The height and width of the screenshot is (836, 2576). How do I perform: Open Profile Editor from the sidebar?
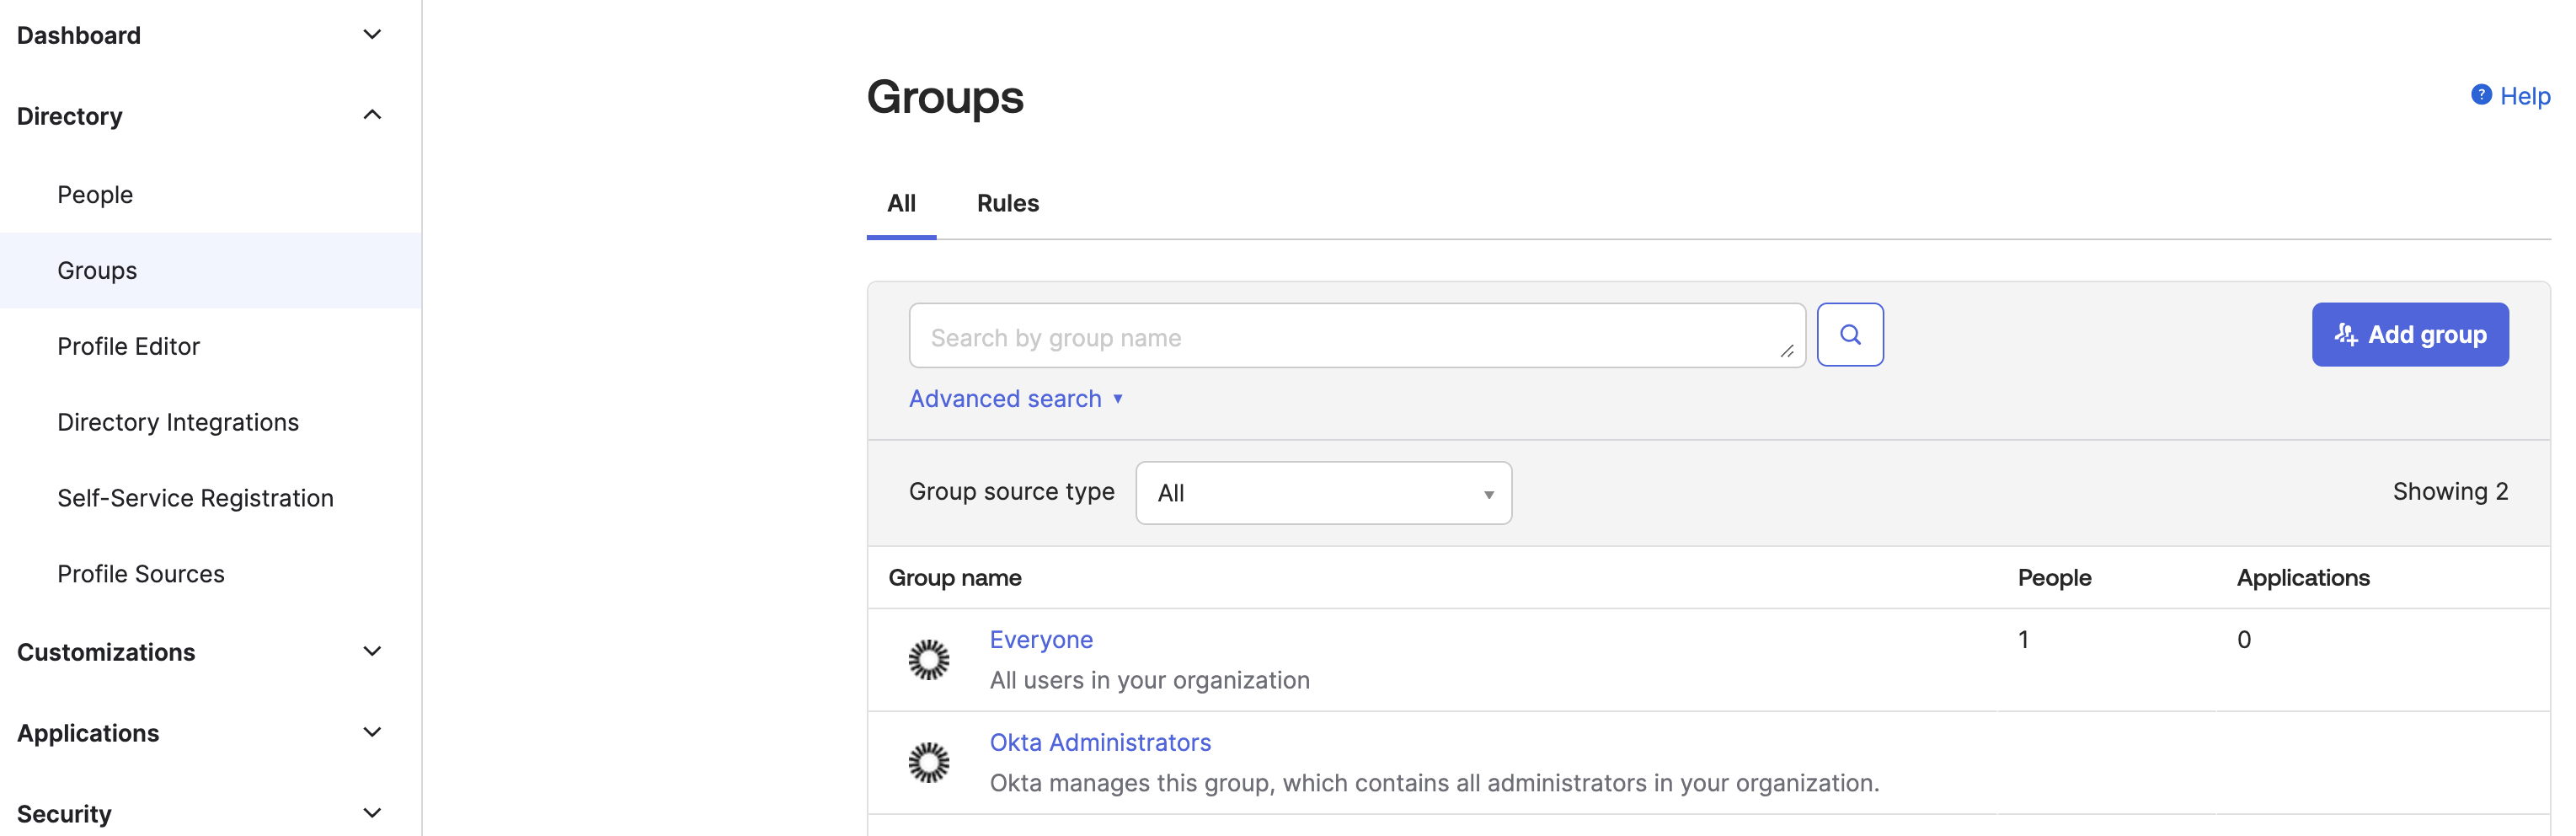pos(128,347)
